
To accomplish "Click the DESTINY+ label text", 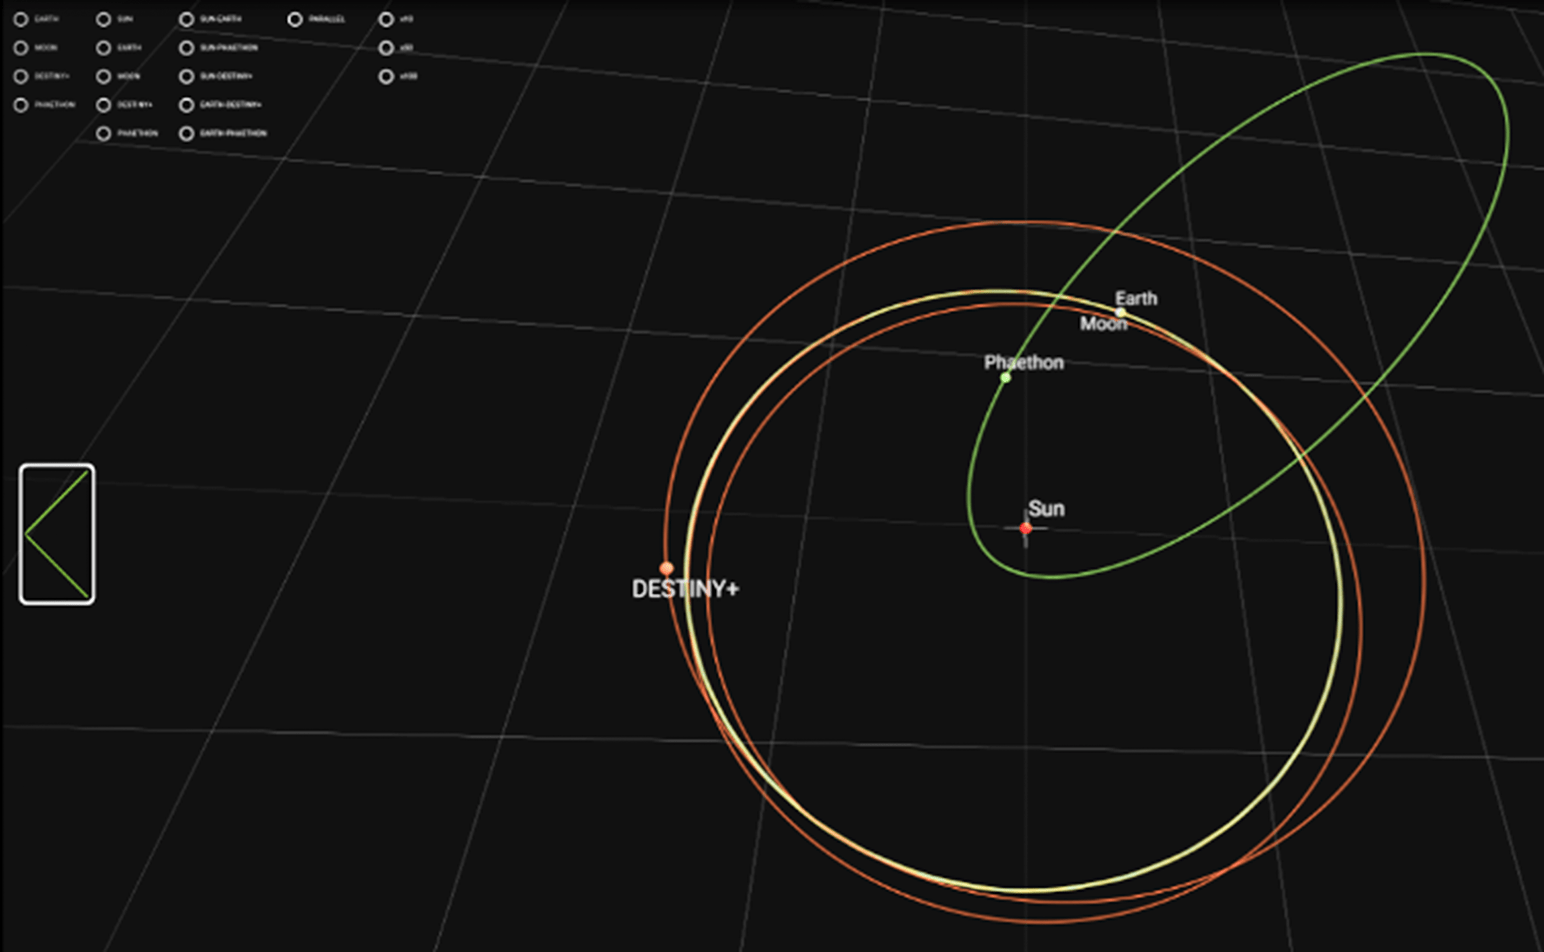I will pos(685,589).
